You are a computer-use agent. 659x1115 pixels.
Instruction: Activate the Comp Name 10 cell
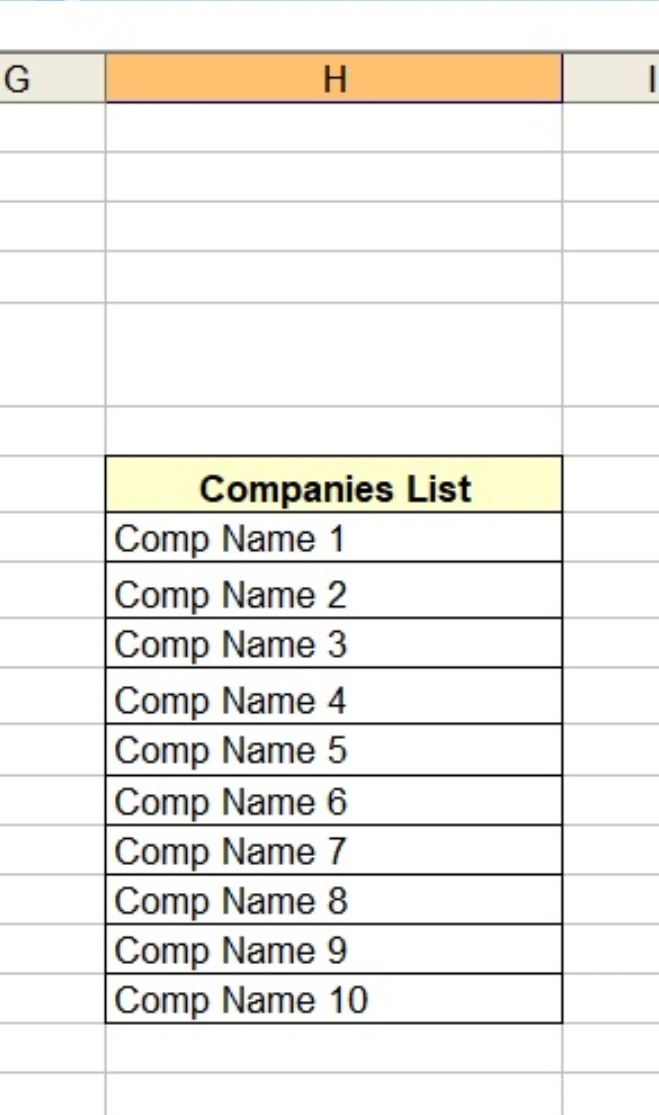(333, 999)
